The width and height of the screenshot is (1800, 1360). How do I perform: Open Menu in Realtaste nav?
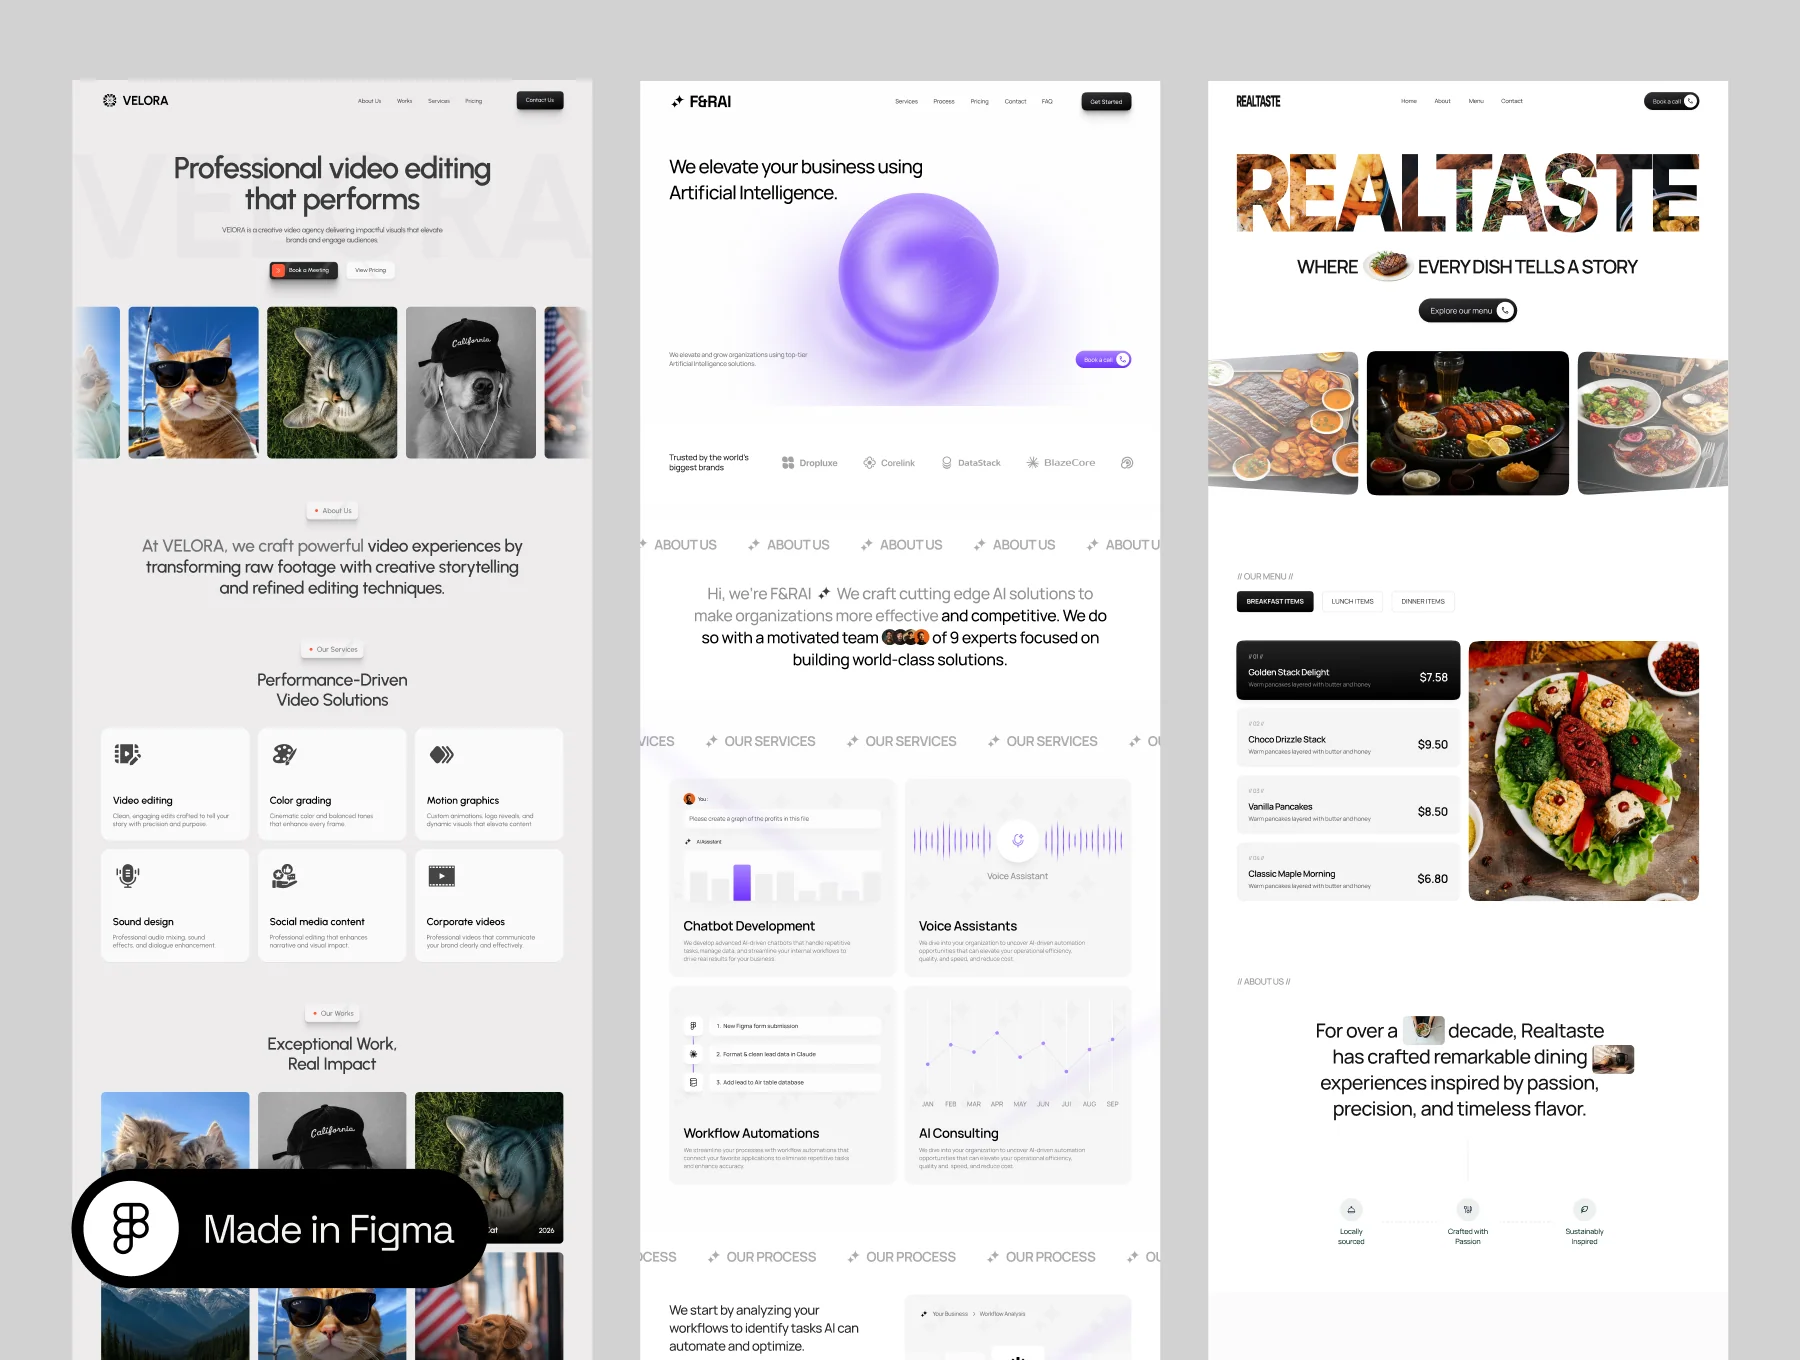click(x=1476, y=101)
